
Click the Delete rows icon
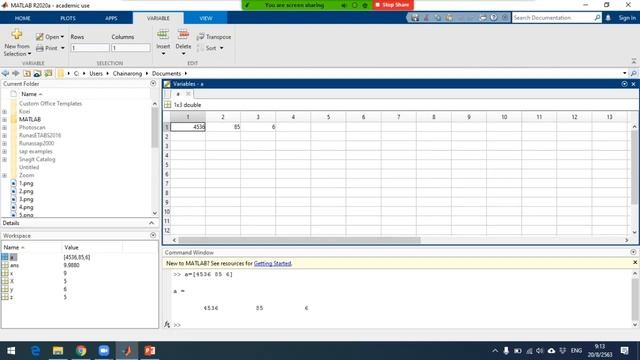[183, 35]
